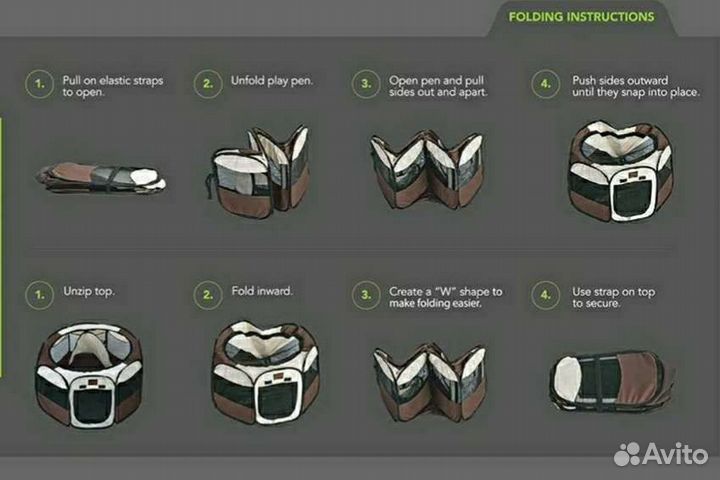720x480 pixels.
Task: Select the fold inward play pen image
Action: tap(265, 372)
